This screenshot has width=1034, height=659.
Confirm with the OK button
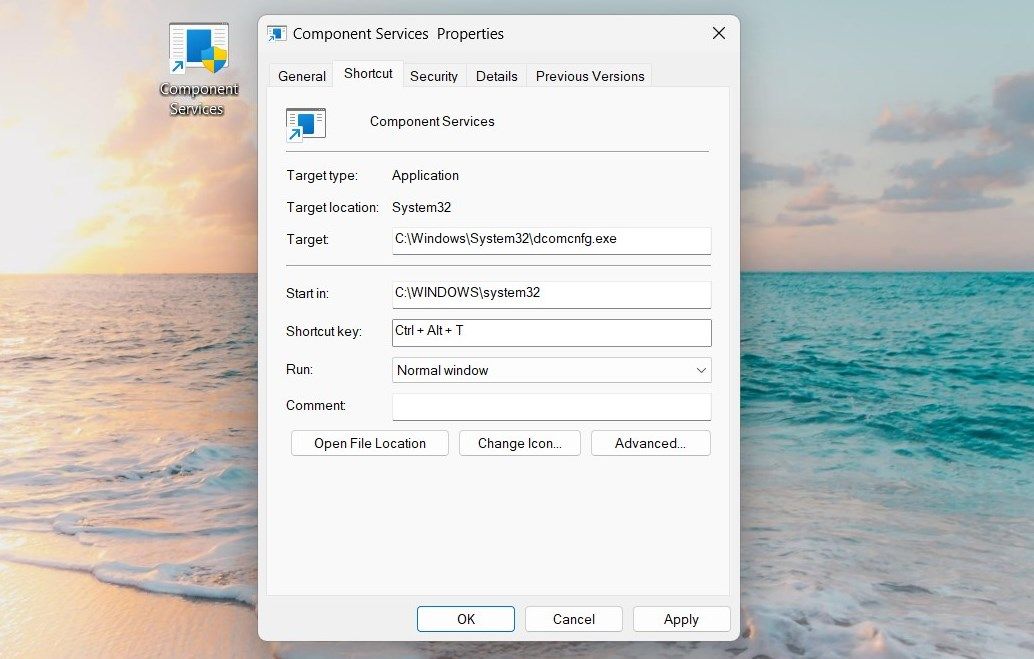tap(466, 619)
